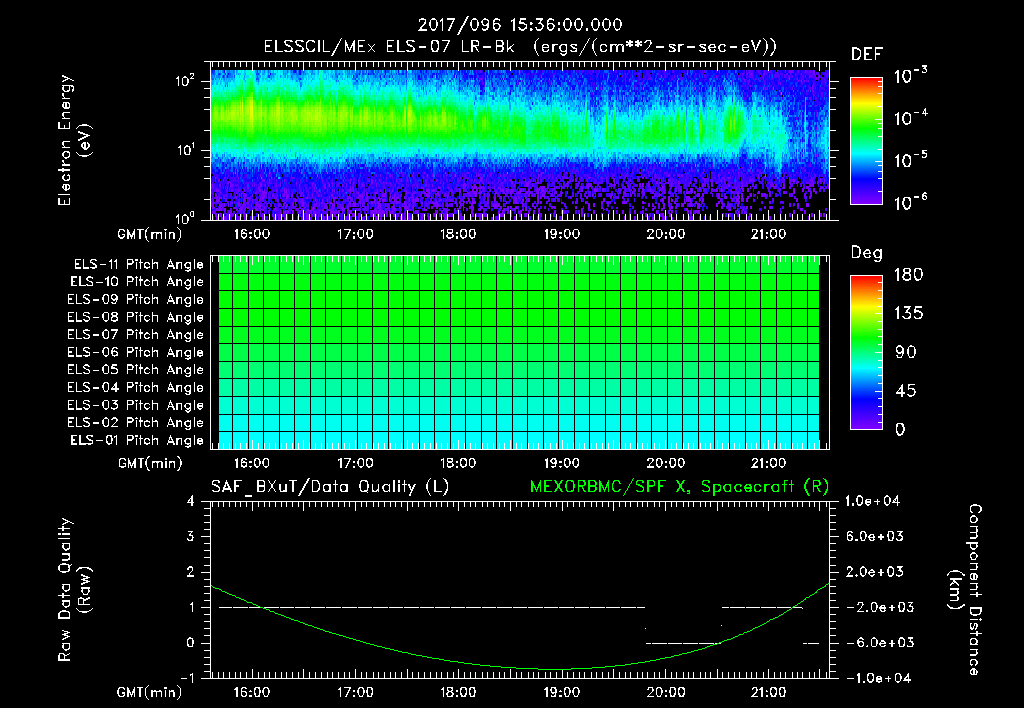Image resolution: width=1024 pixels, height=708 pixels.
Task: Select the ELS-07 Pitch Angle row label
Action: click(136, 334)
